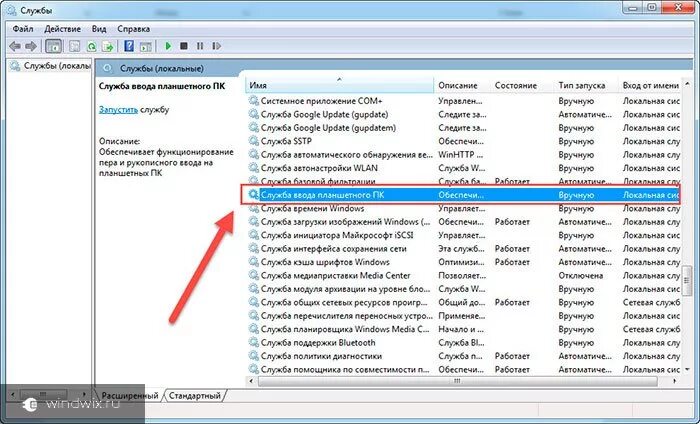This screenshot has width=700, height=424.
Task: Open the Действие menu
Action: [x=62, y=29]
